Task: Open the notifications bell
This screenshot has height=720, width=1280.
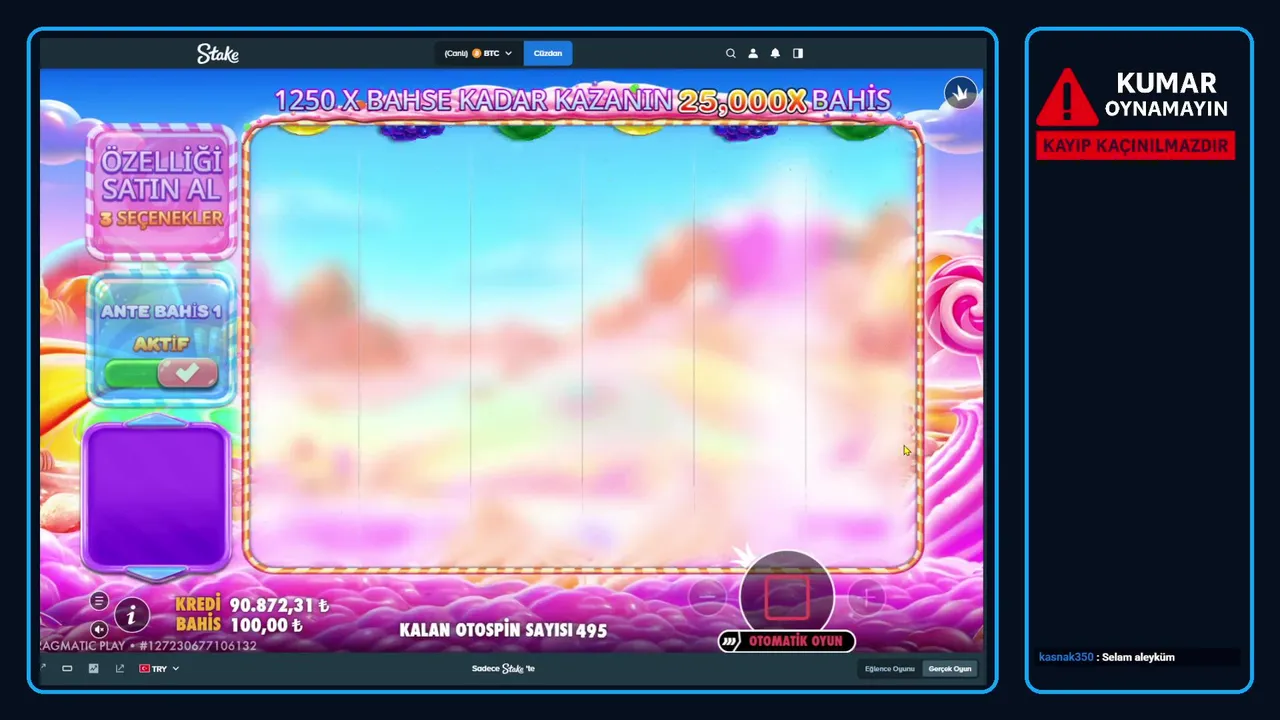Action: [x=775, y=54]
